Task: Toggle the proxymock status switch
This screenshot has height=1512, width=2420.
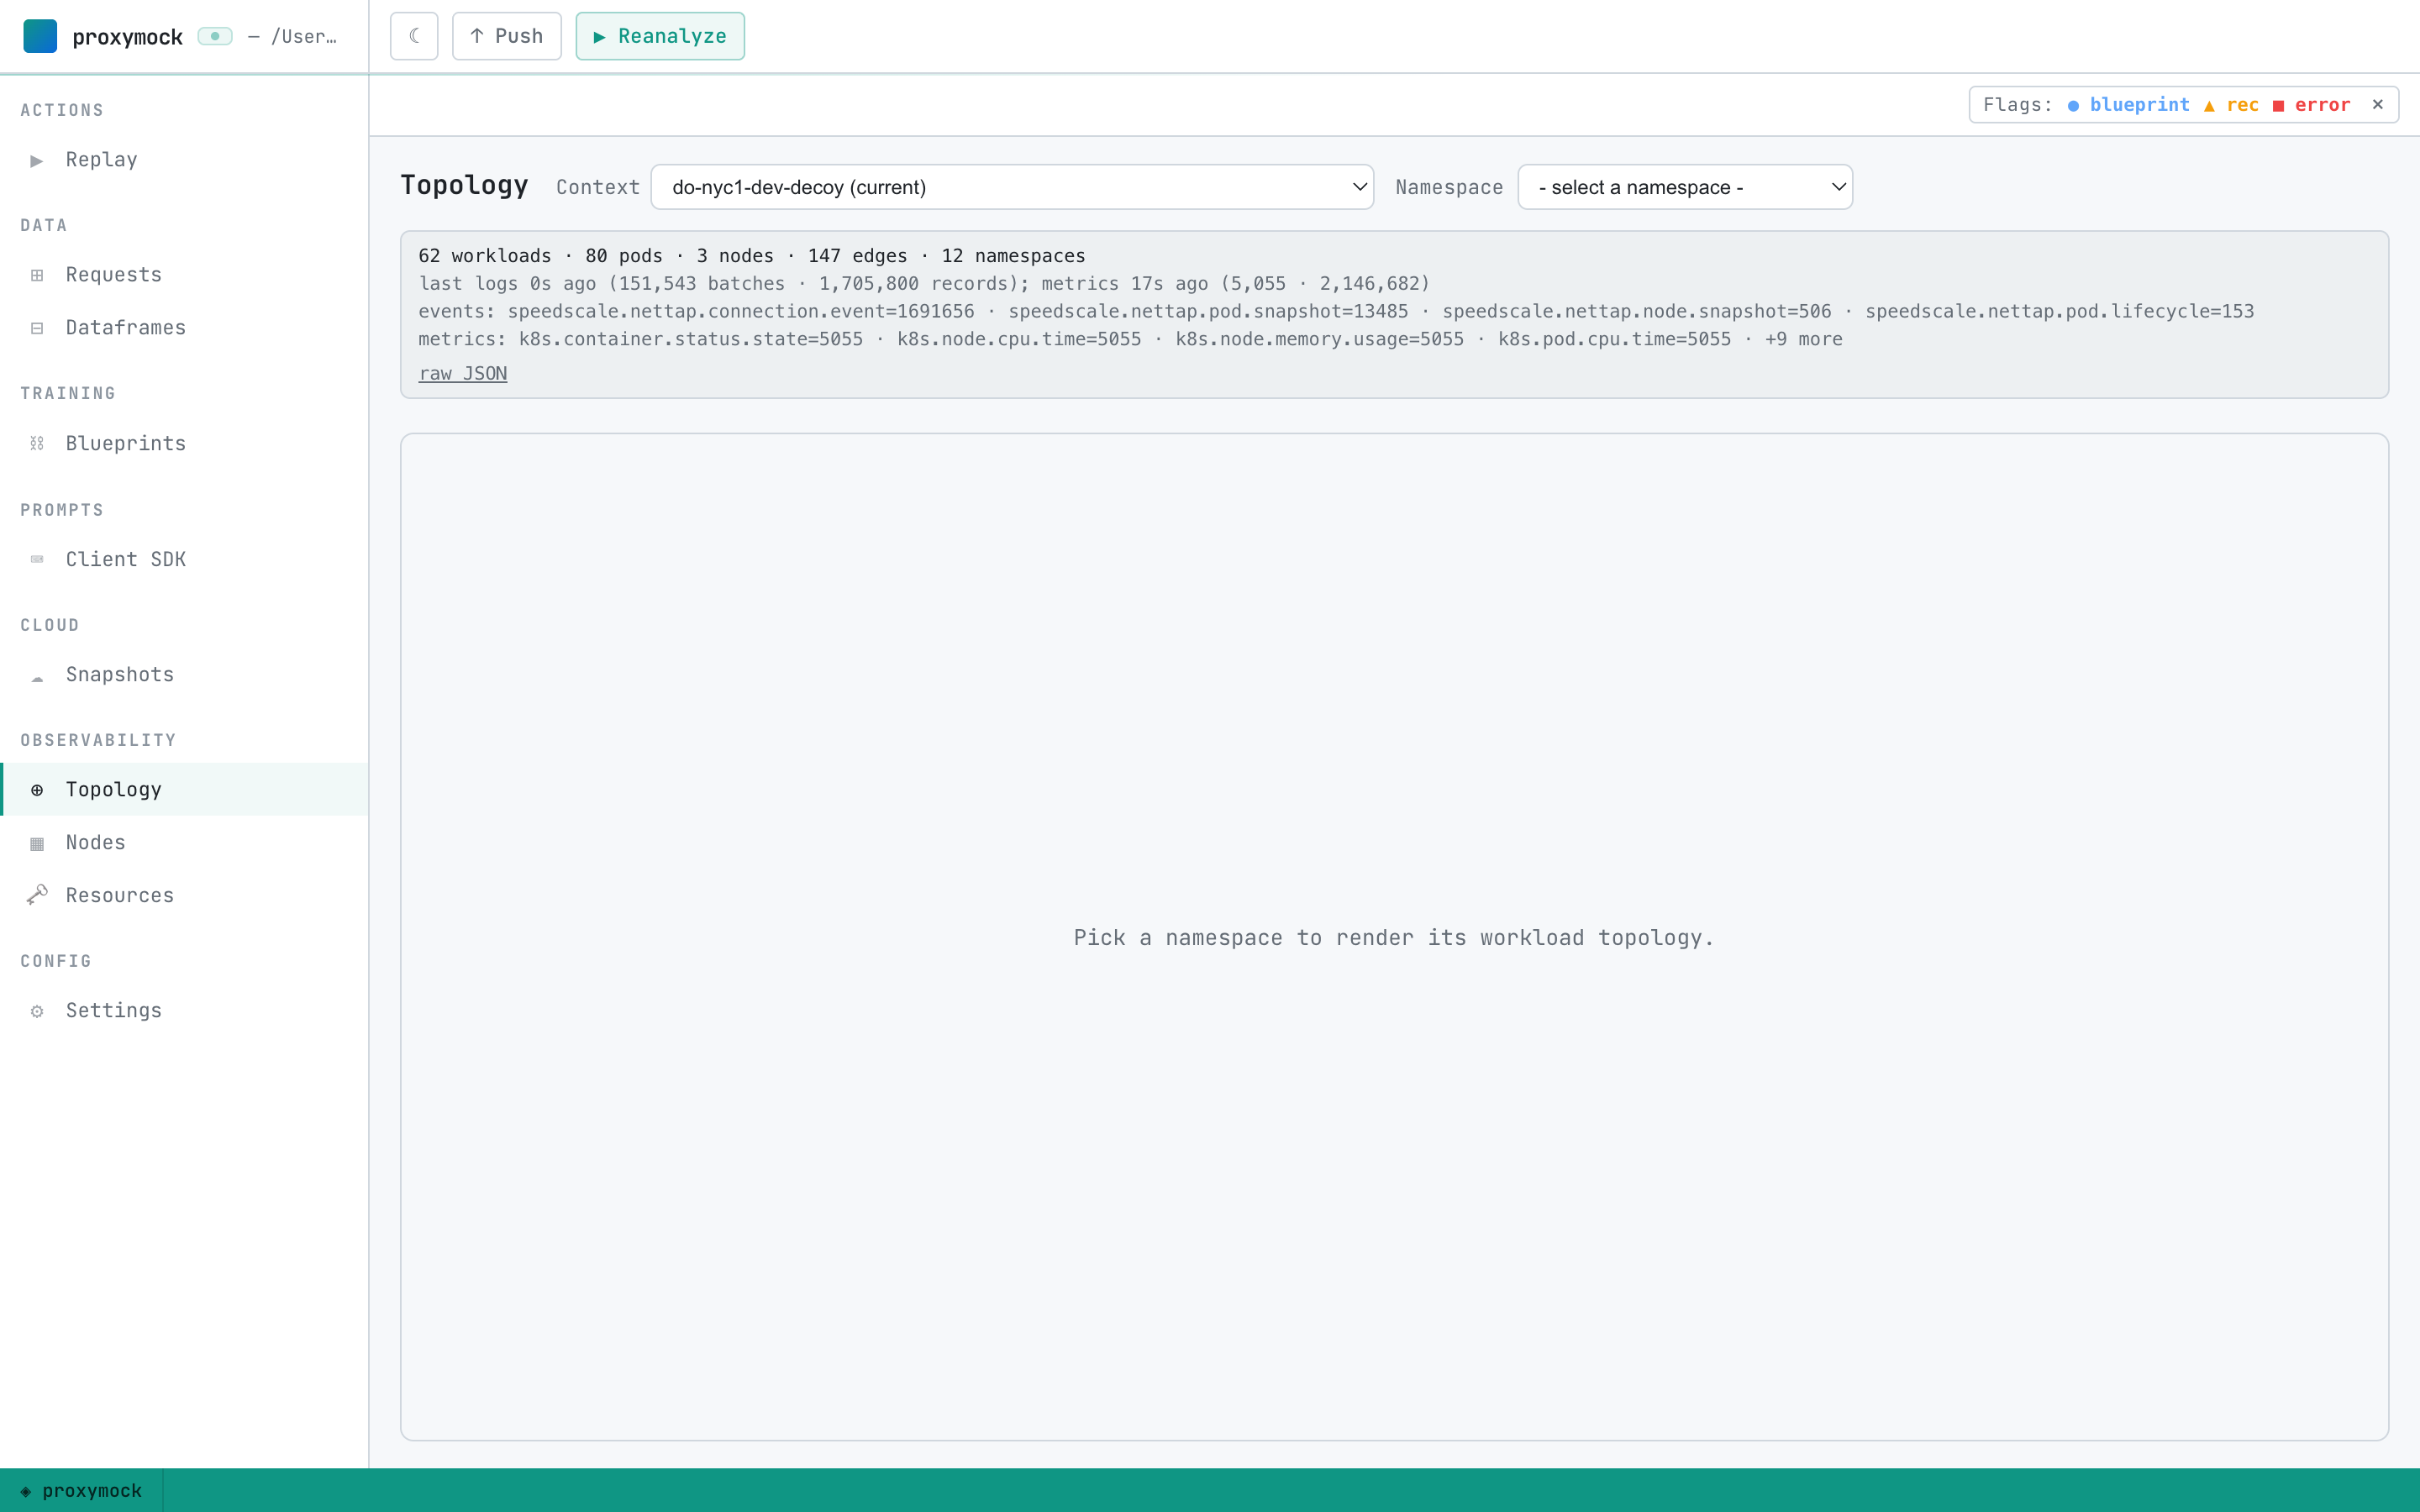Action: [x=215, y=36]
